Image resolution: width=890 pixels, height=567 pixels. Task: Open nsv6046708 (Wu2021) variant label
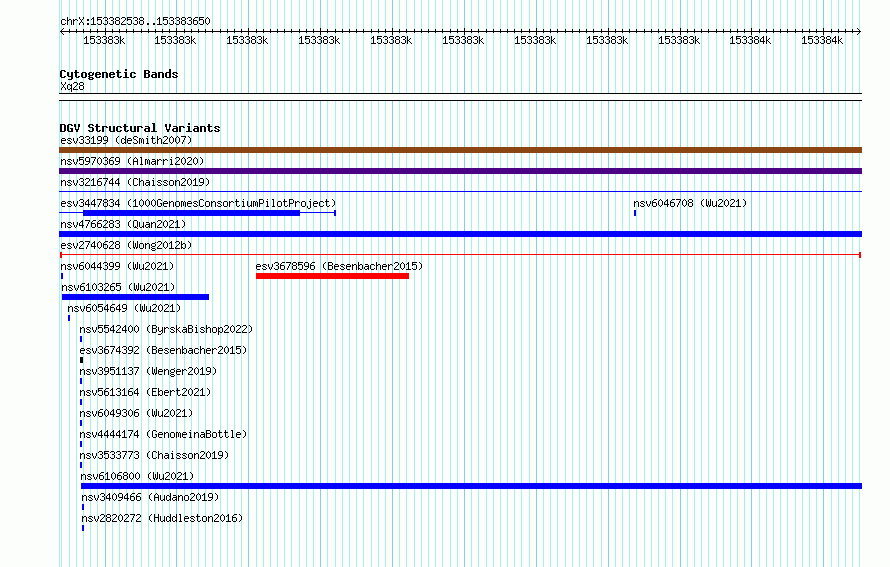click(x=690, y=203)
